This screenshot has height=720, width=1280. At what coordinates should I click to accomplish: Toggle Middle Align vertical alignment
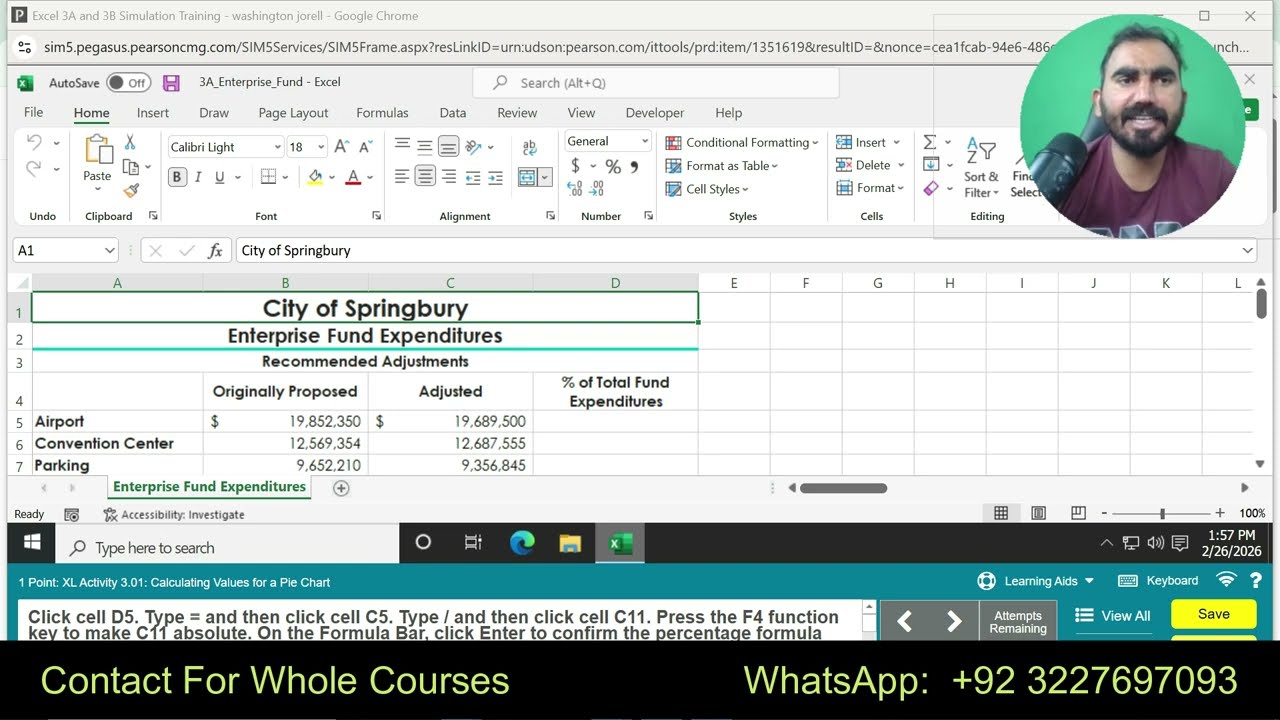click(425, 147)
